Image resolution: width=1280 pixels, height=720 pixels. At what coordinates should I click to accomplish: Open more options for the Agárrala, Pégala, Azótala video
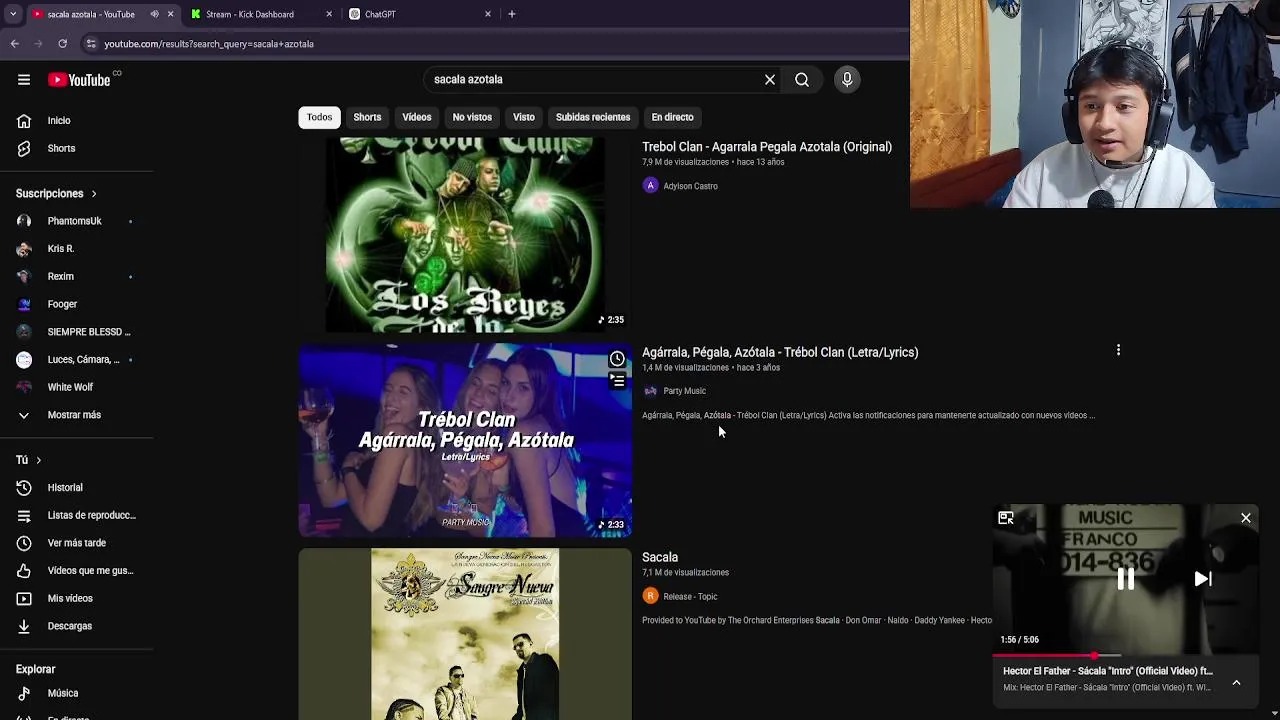[x=1118, y=351]
